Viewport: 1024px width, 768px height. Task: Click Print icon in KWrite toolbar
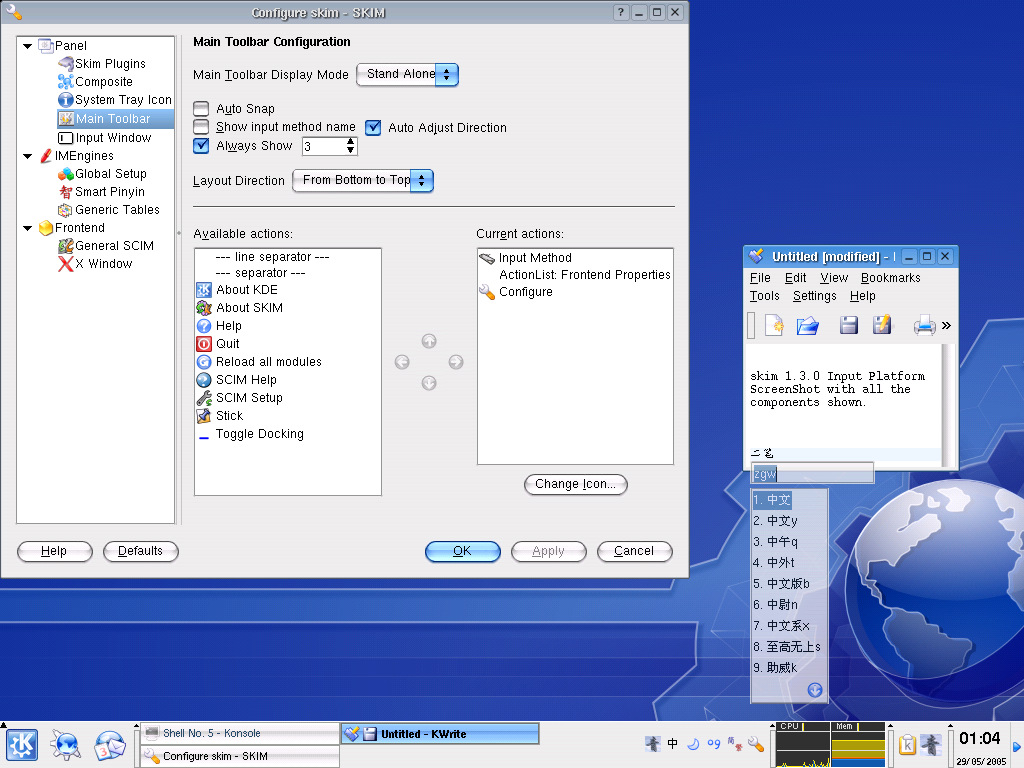924,325
